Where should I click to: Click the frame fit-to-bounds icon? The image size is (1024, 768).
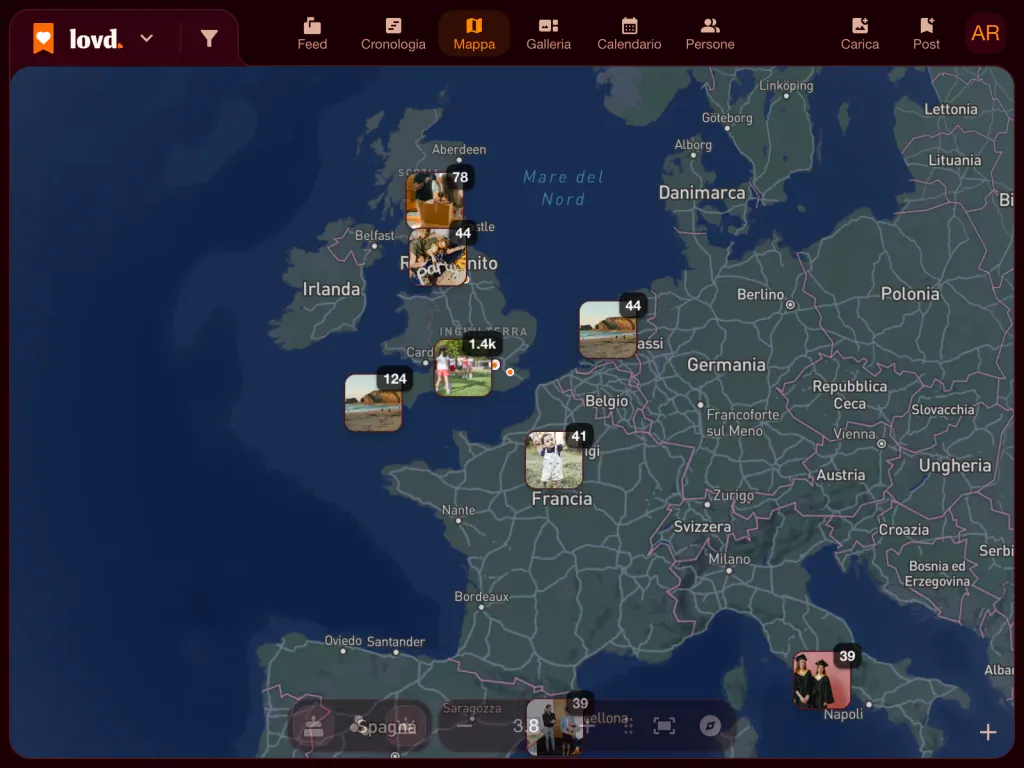(x=664, y=726)
